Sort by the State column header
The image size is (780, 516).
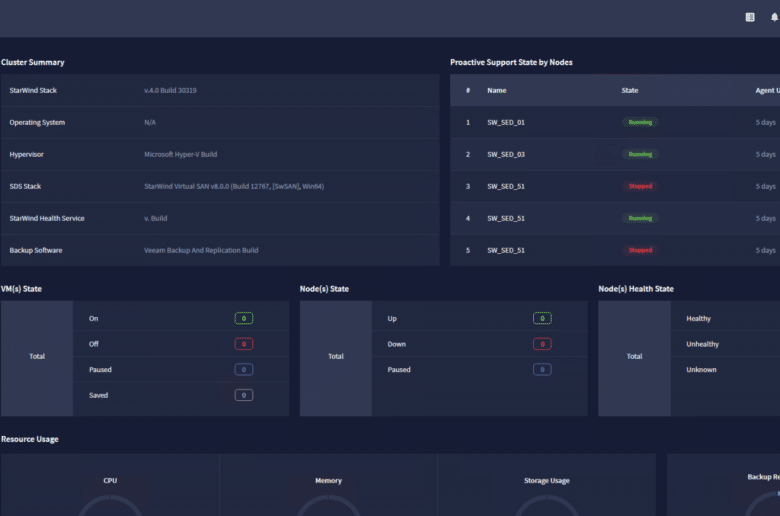click(630, 90)
